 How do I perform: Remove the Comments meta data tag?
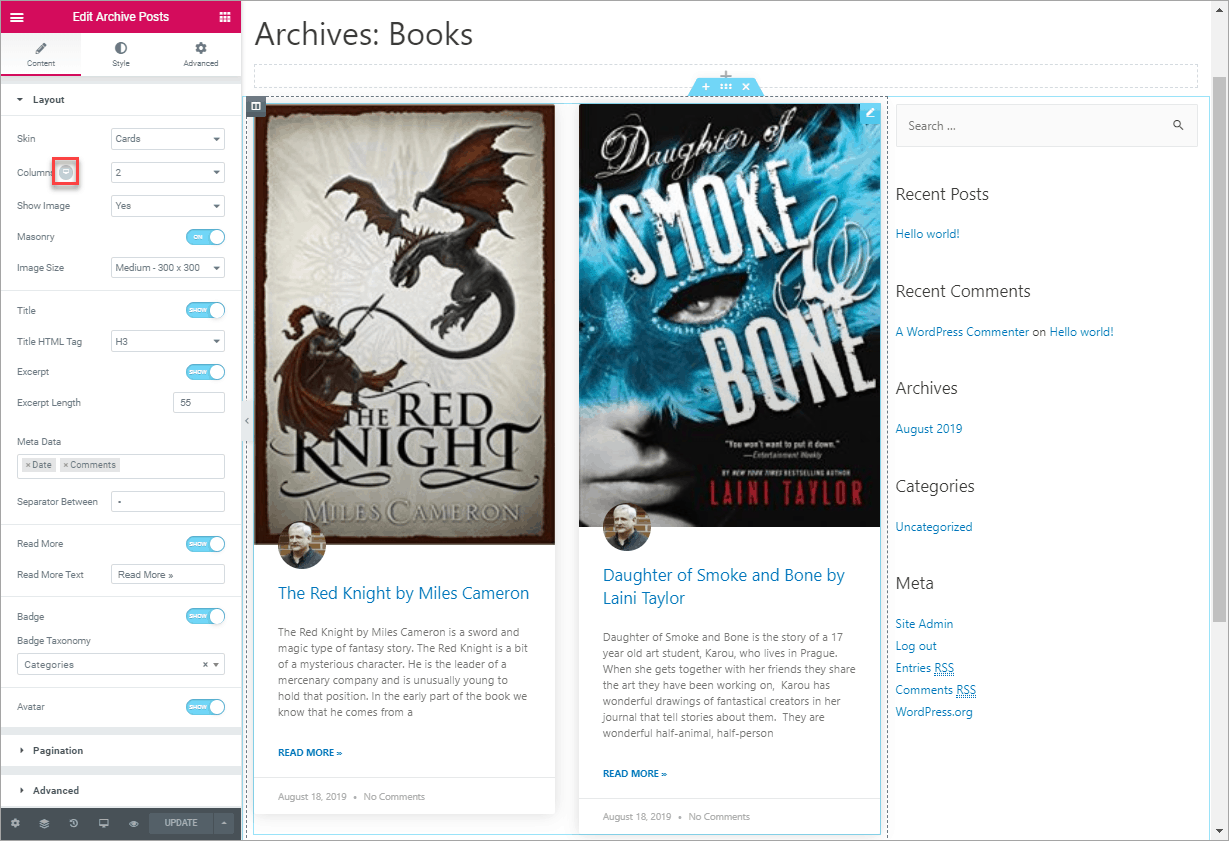pos(65,465)
